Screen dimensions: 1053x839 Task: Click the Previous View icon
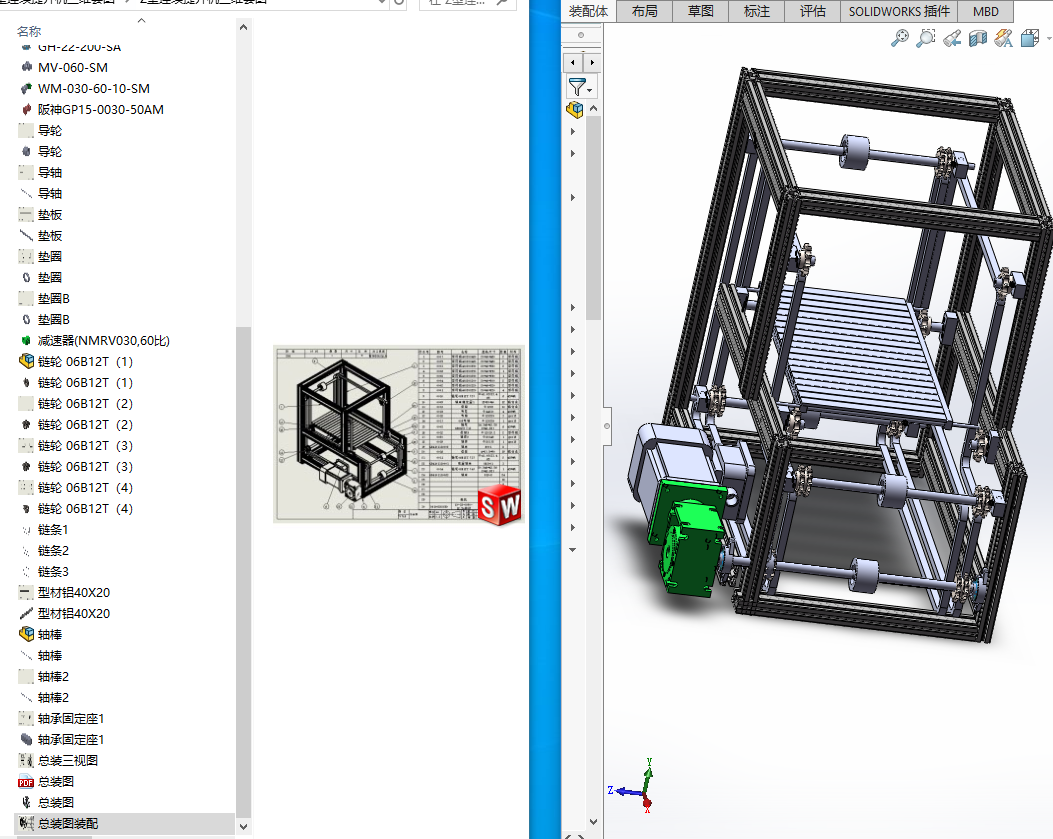[x=952, y=39]
